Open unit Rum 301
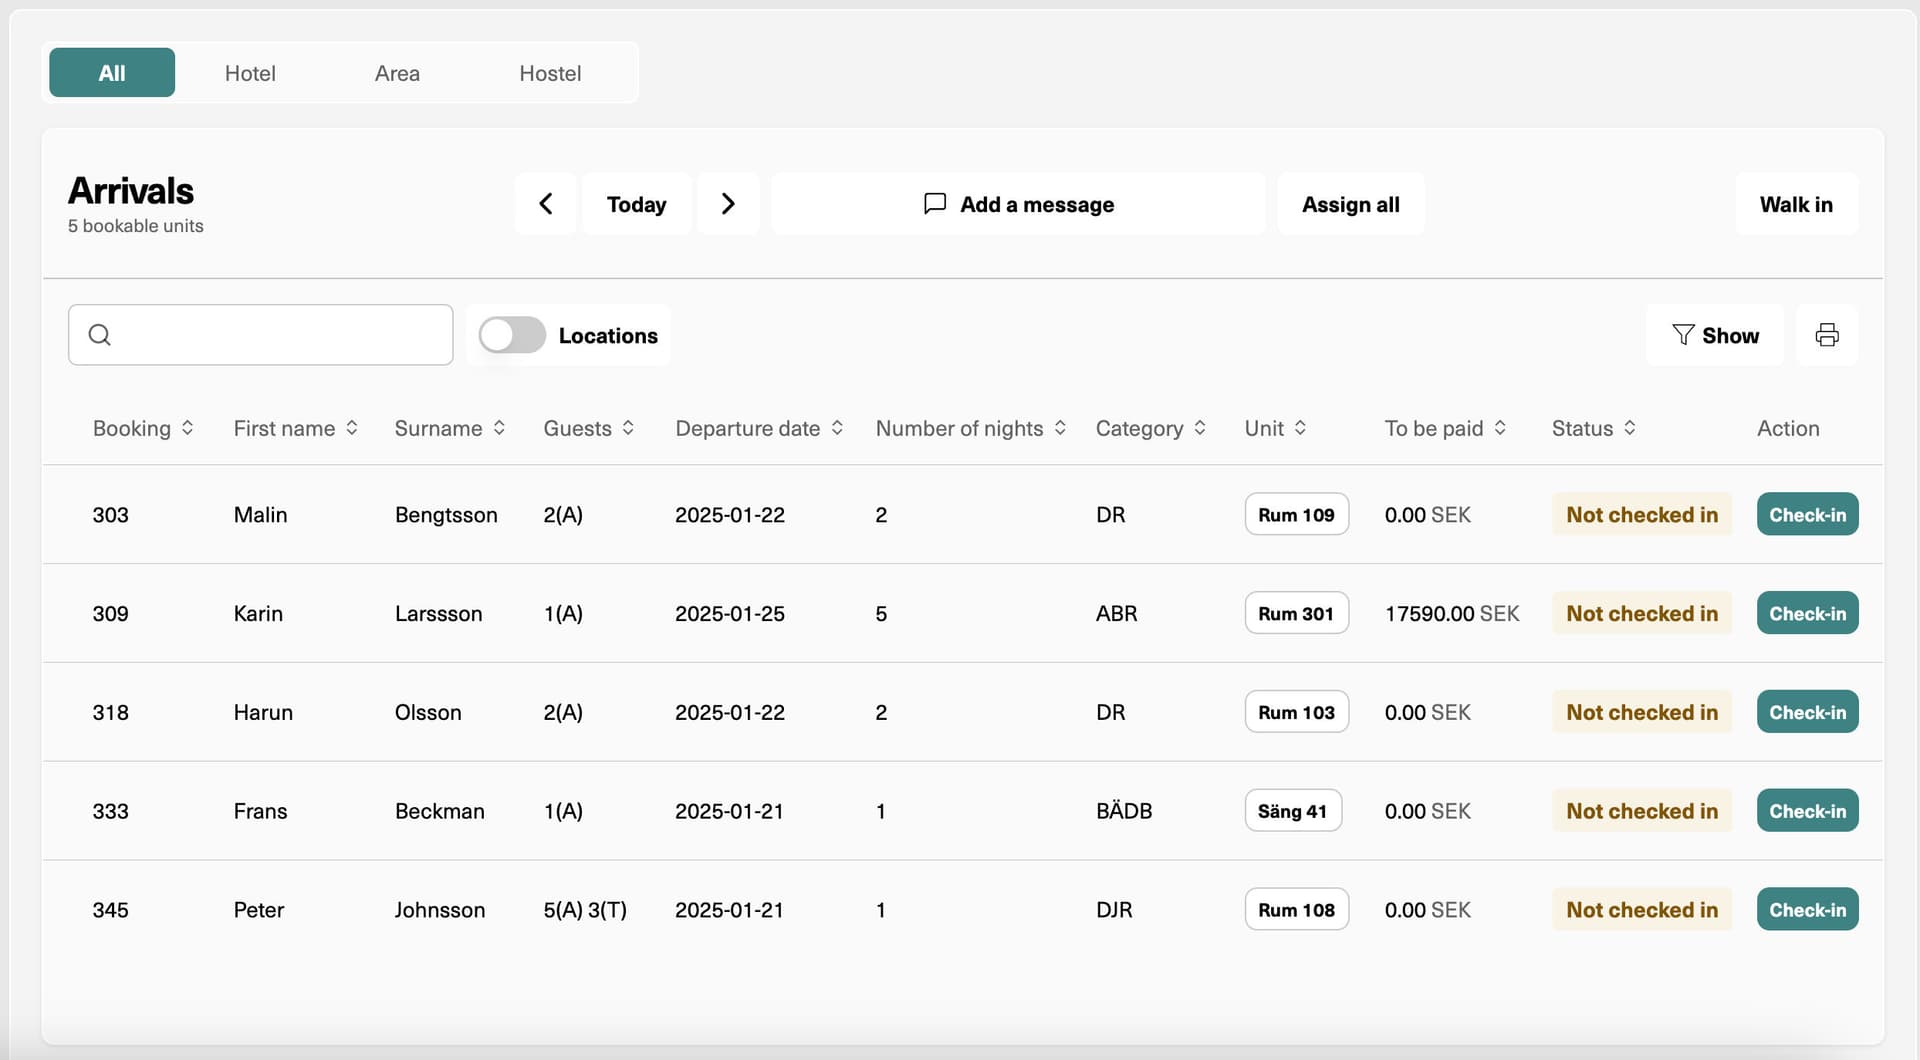 1296,613
